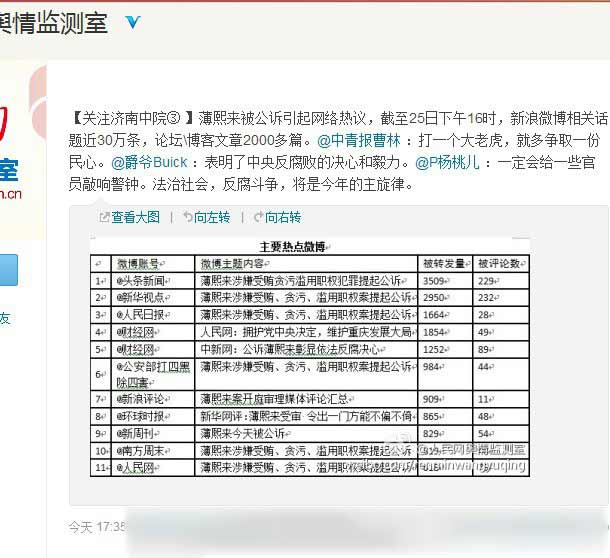Click table title 主要热点微博
The height and width of the screenshot is (558, 610).
tap(292, 247)
